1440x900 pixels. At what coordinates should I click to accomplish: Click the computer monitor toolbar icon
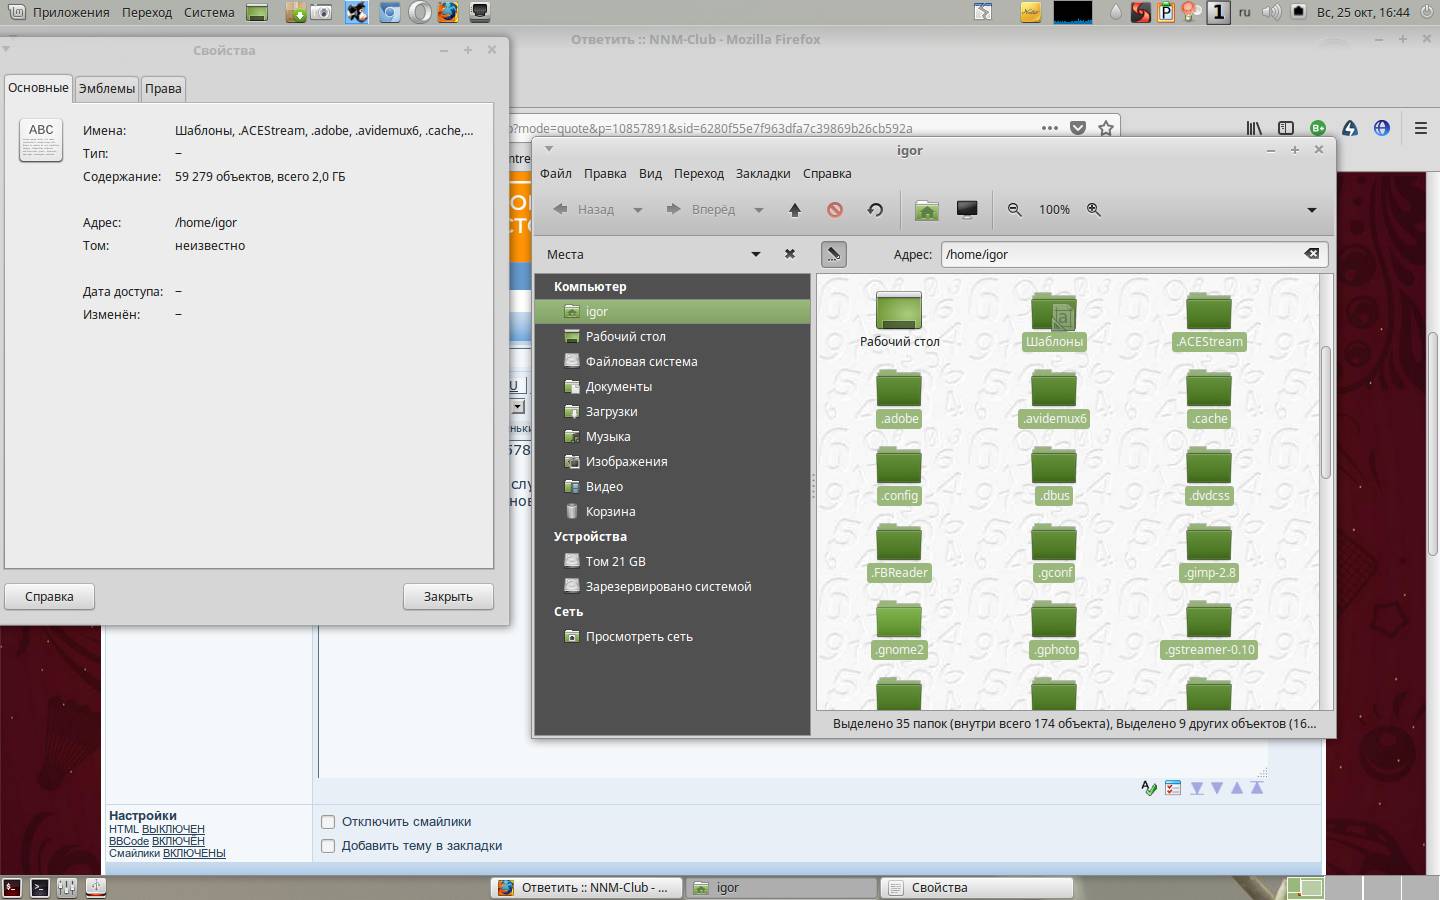click(967, 210)
